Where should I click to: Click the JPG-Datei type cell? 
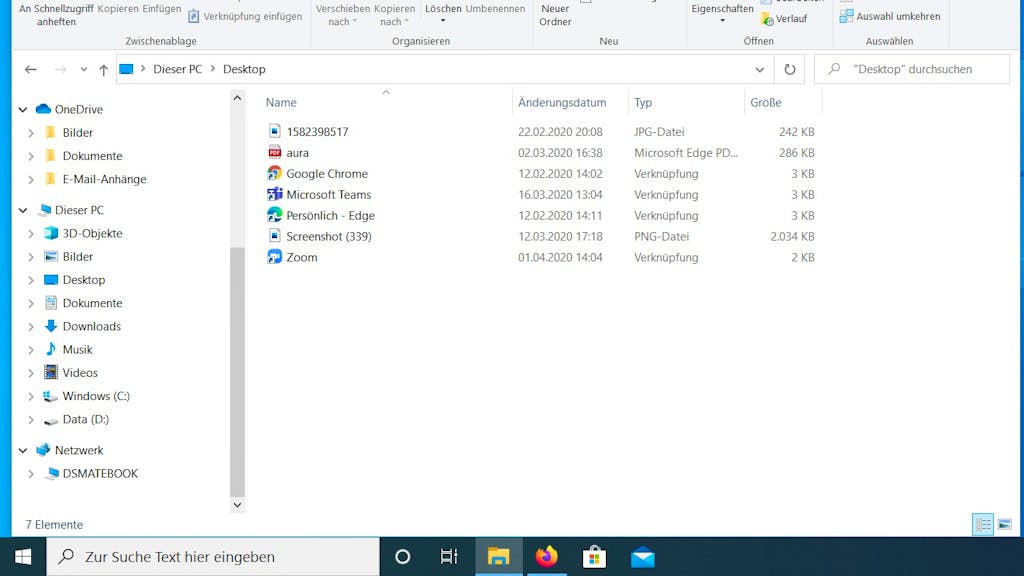pyautogui.click(x=659, y=132)
